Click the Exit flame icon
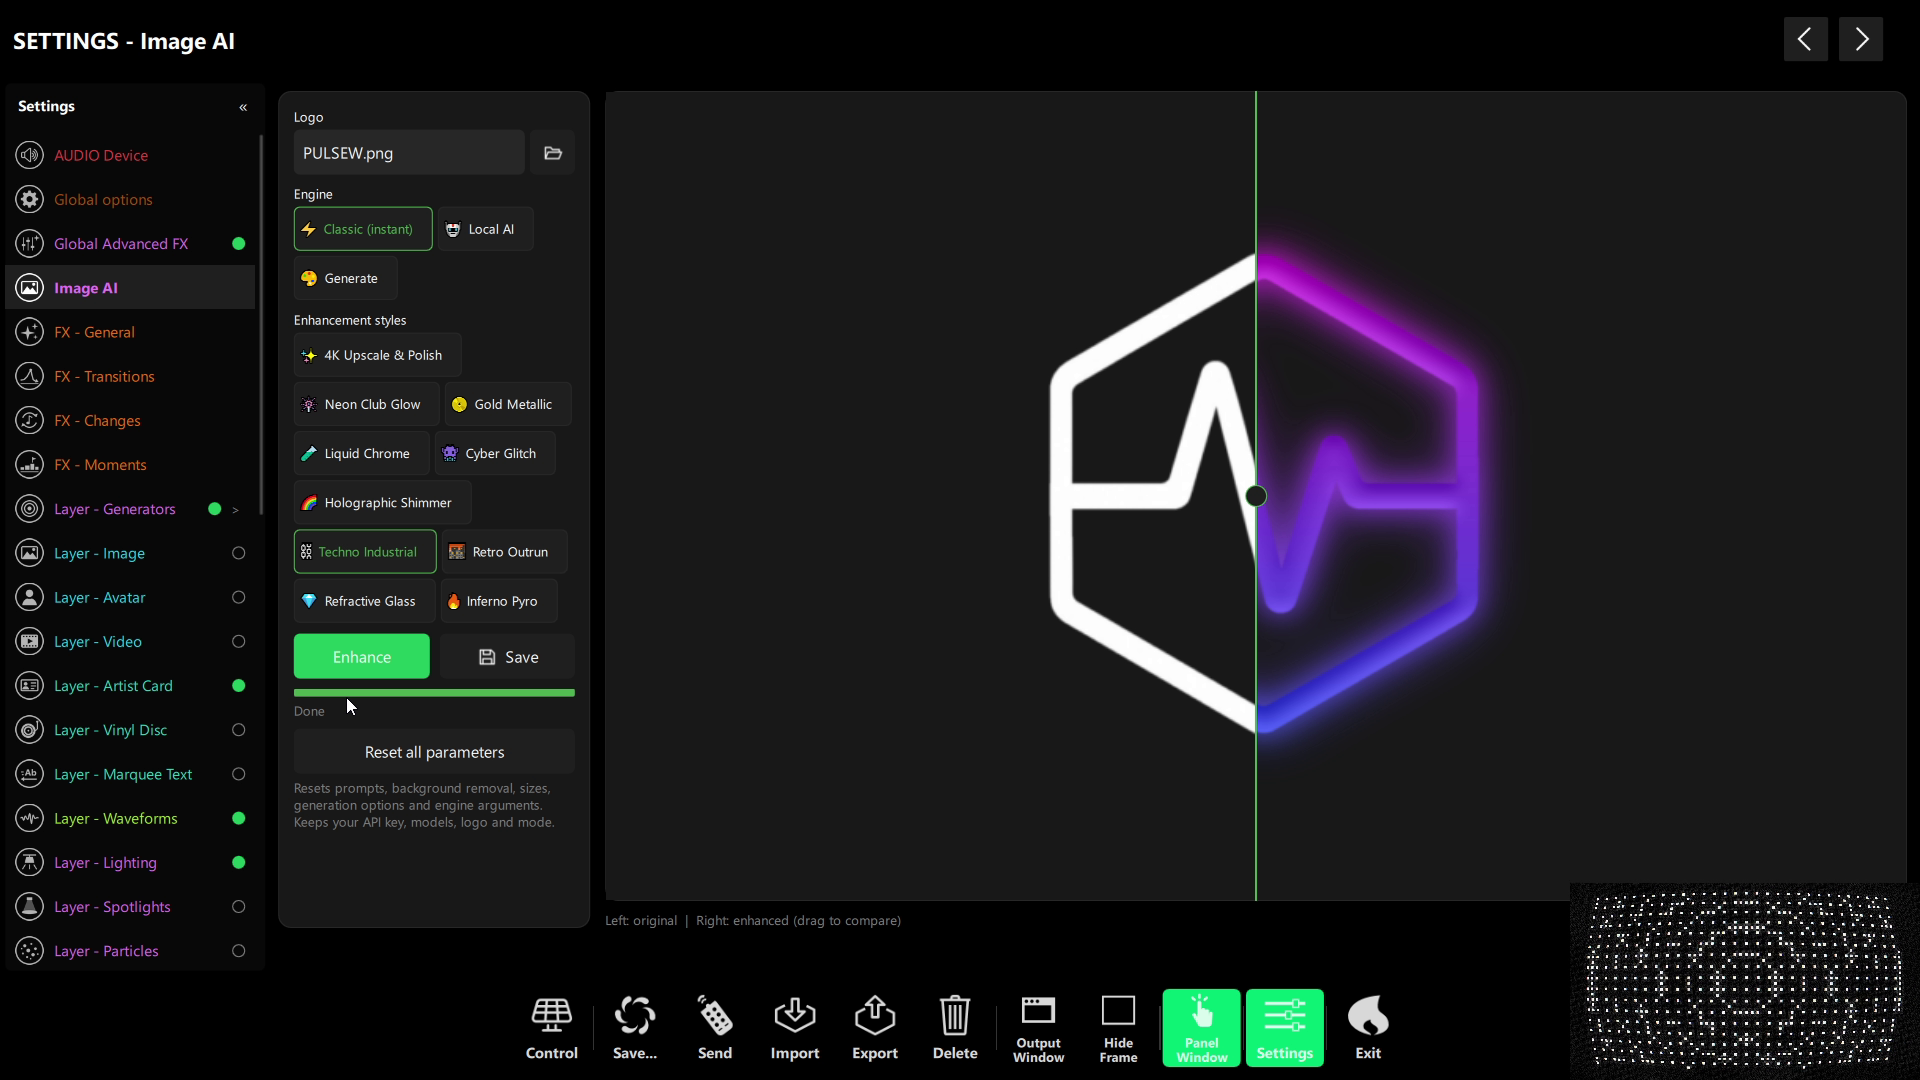The height and width of the screenshot is (1080, 1920). tap(1367, 1027)
